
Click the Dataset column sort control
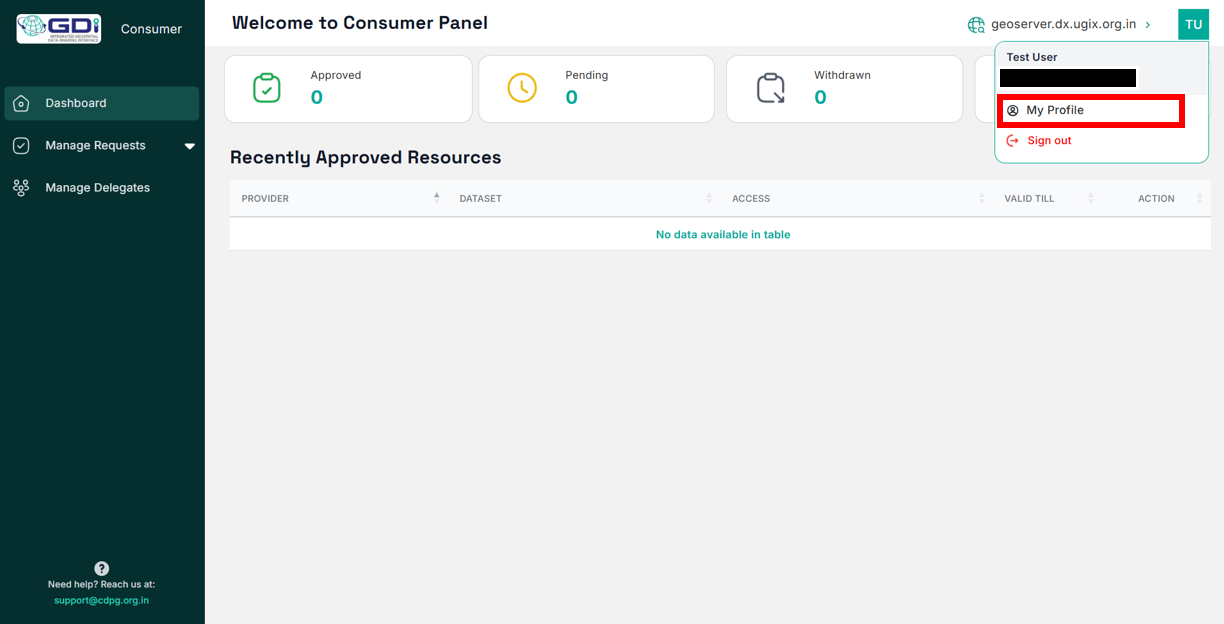[x=710, y=198]
